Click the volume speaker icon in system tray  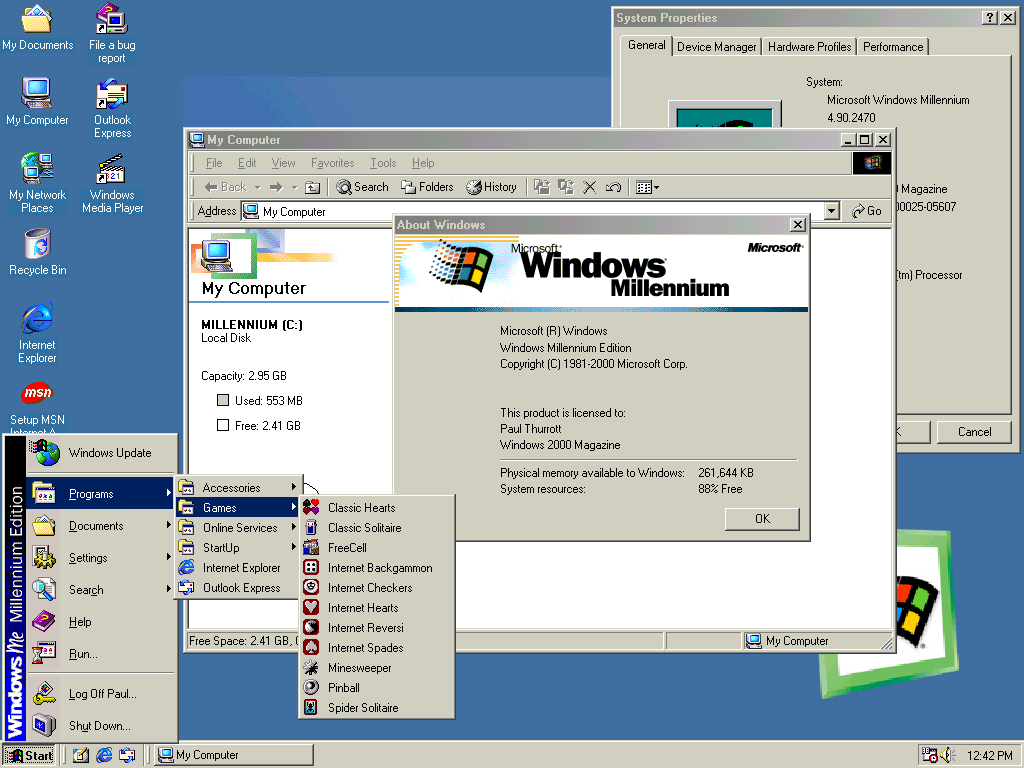pyautogui.click(x=948, y=755)
